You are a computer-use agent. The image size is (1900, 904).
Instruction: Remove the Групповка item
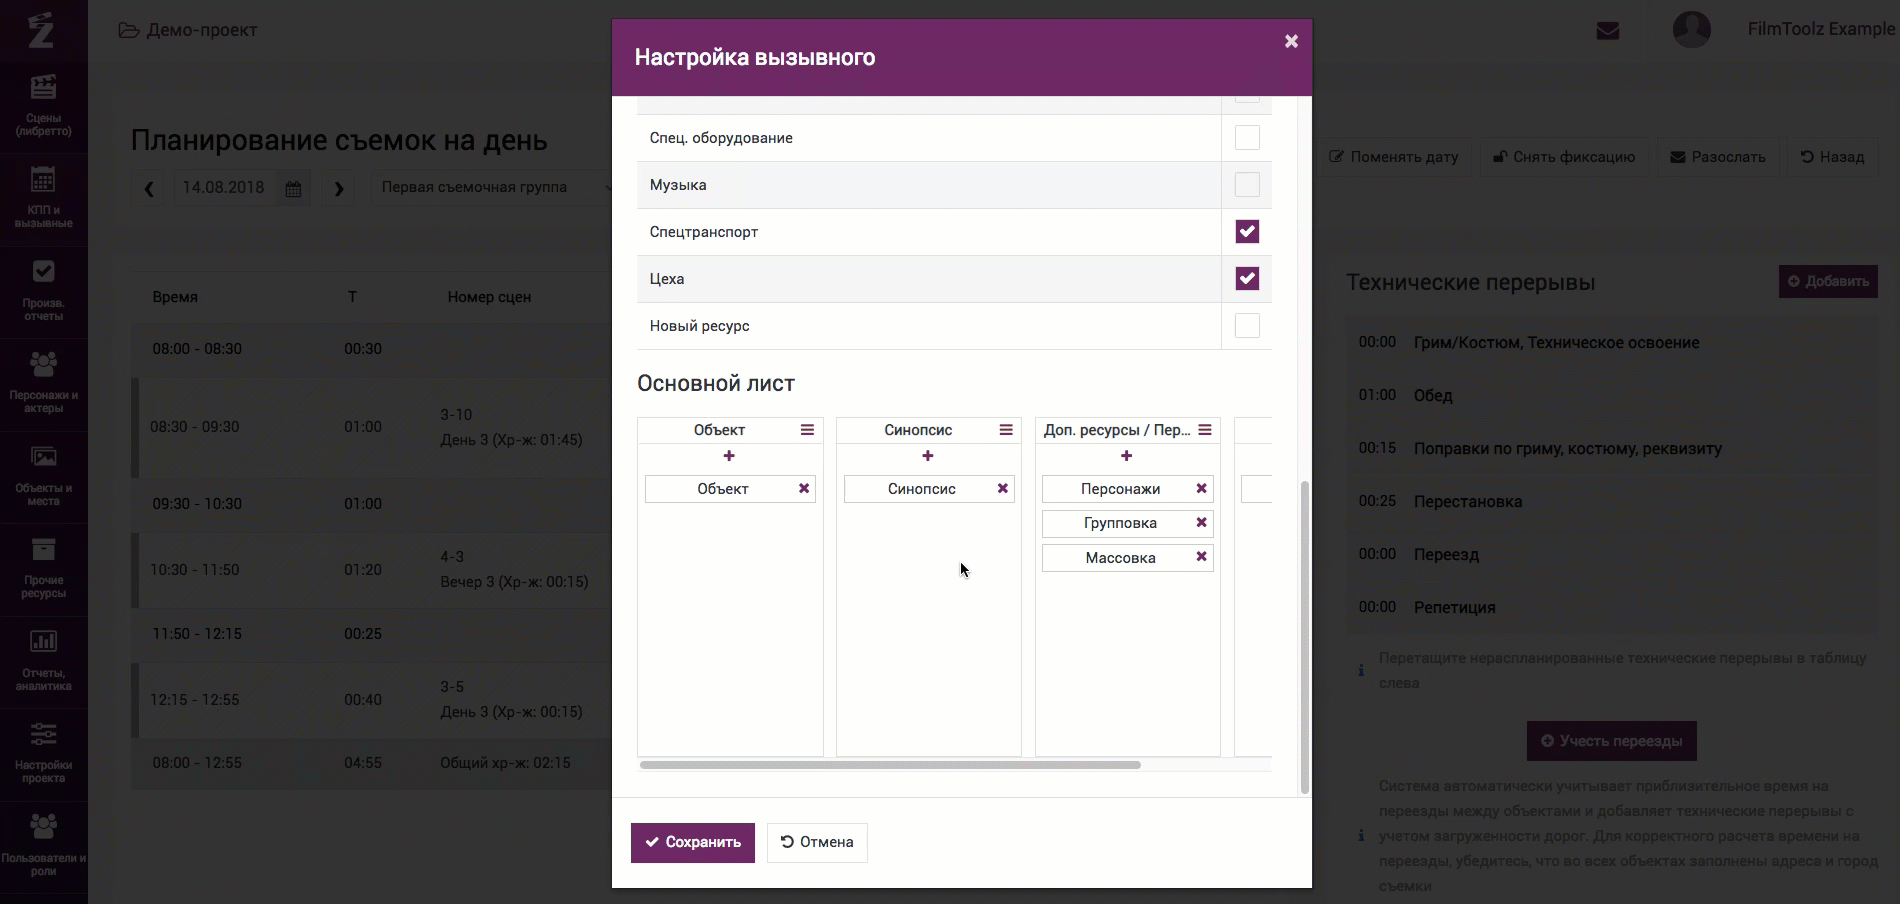coord(1202,523)
